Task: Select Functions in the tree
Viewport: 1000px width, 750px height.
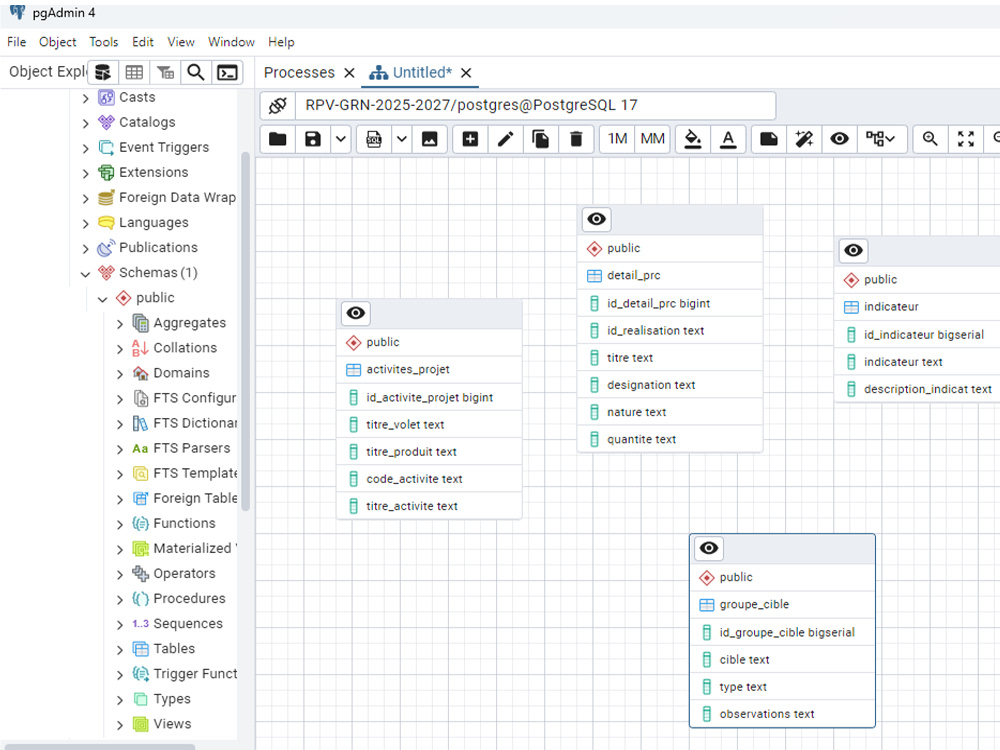Action: tap(184, 524)
